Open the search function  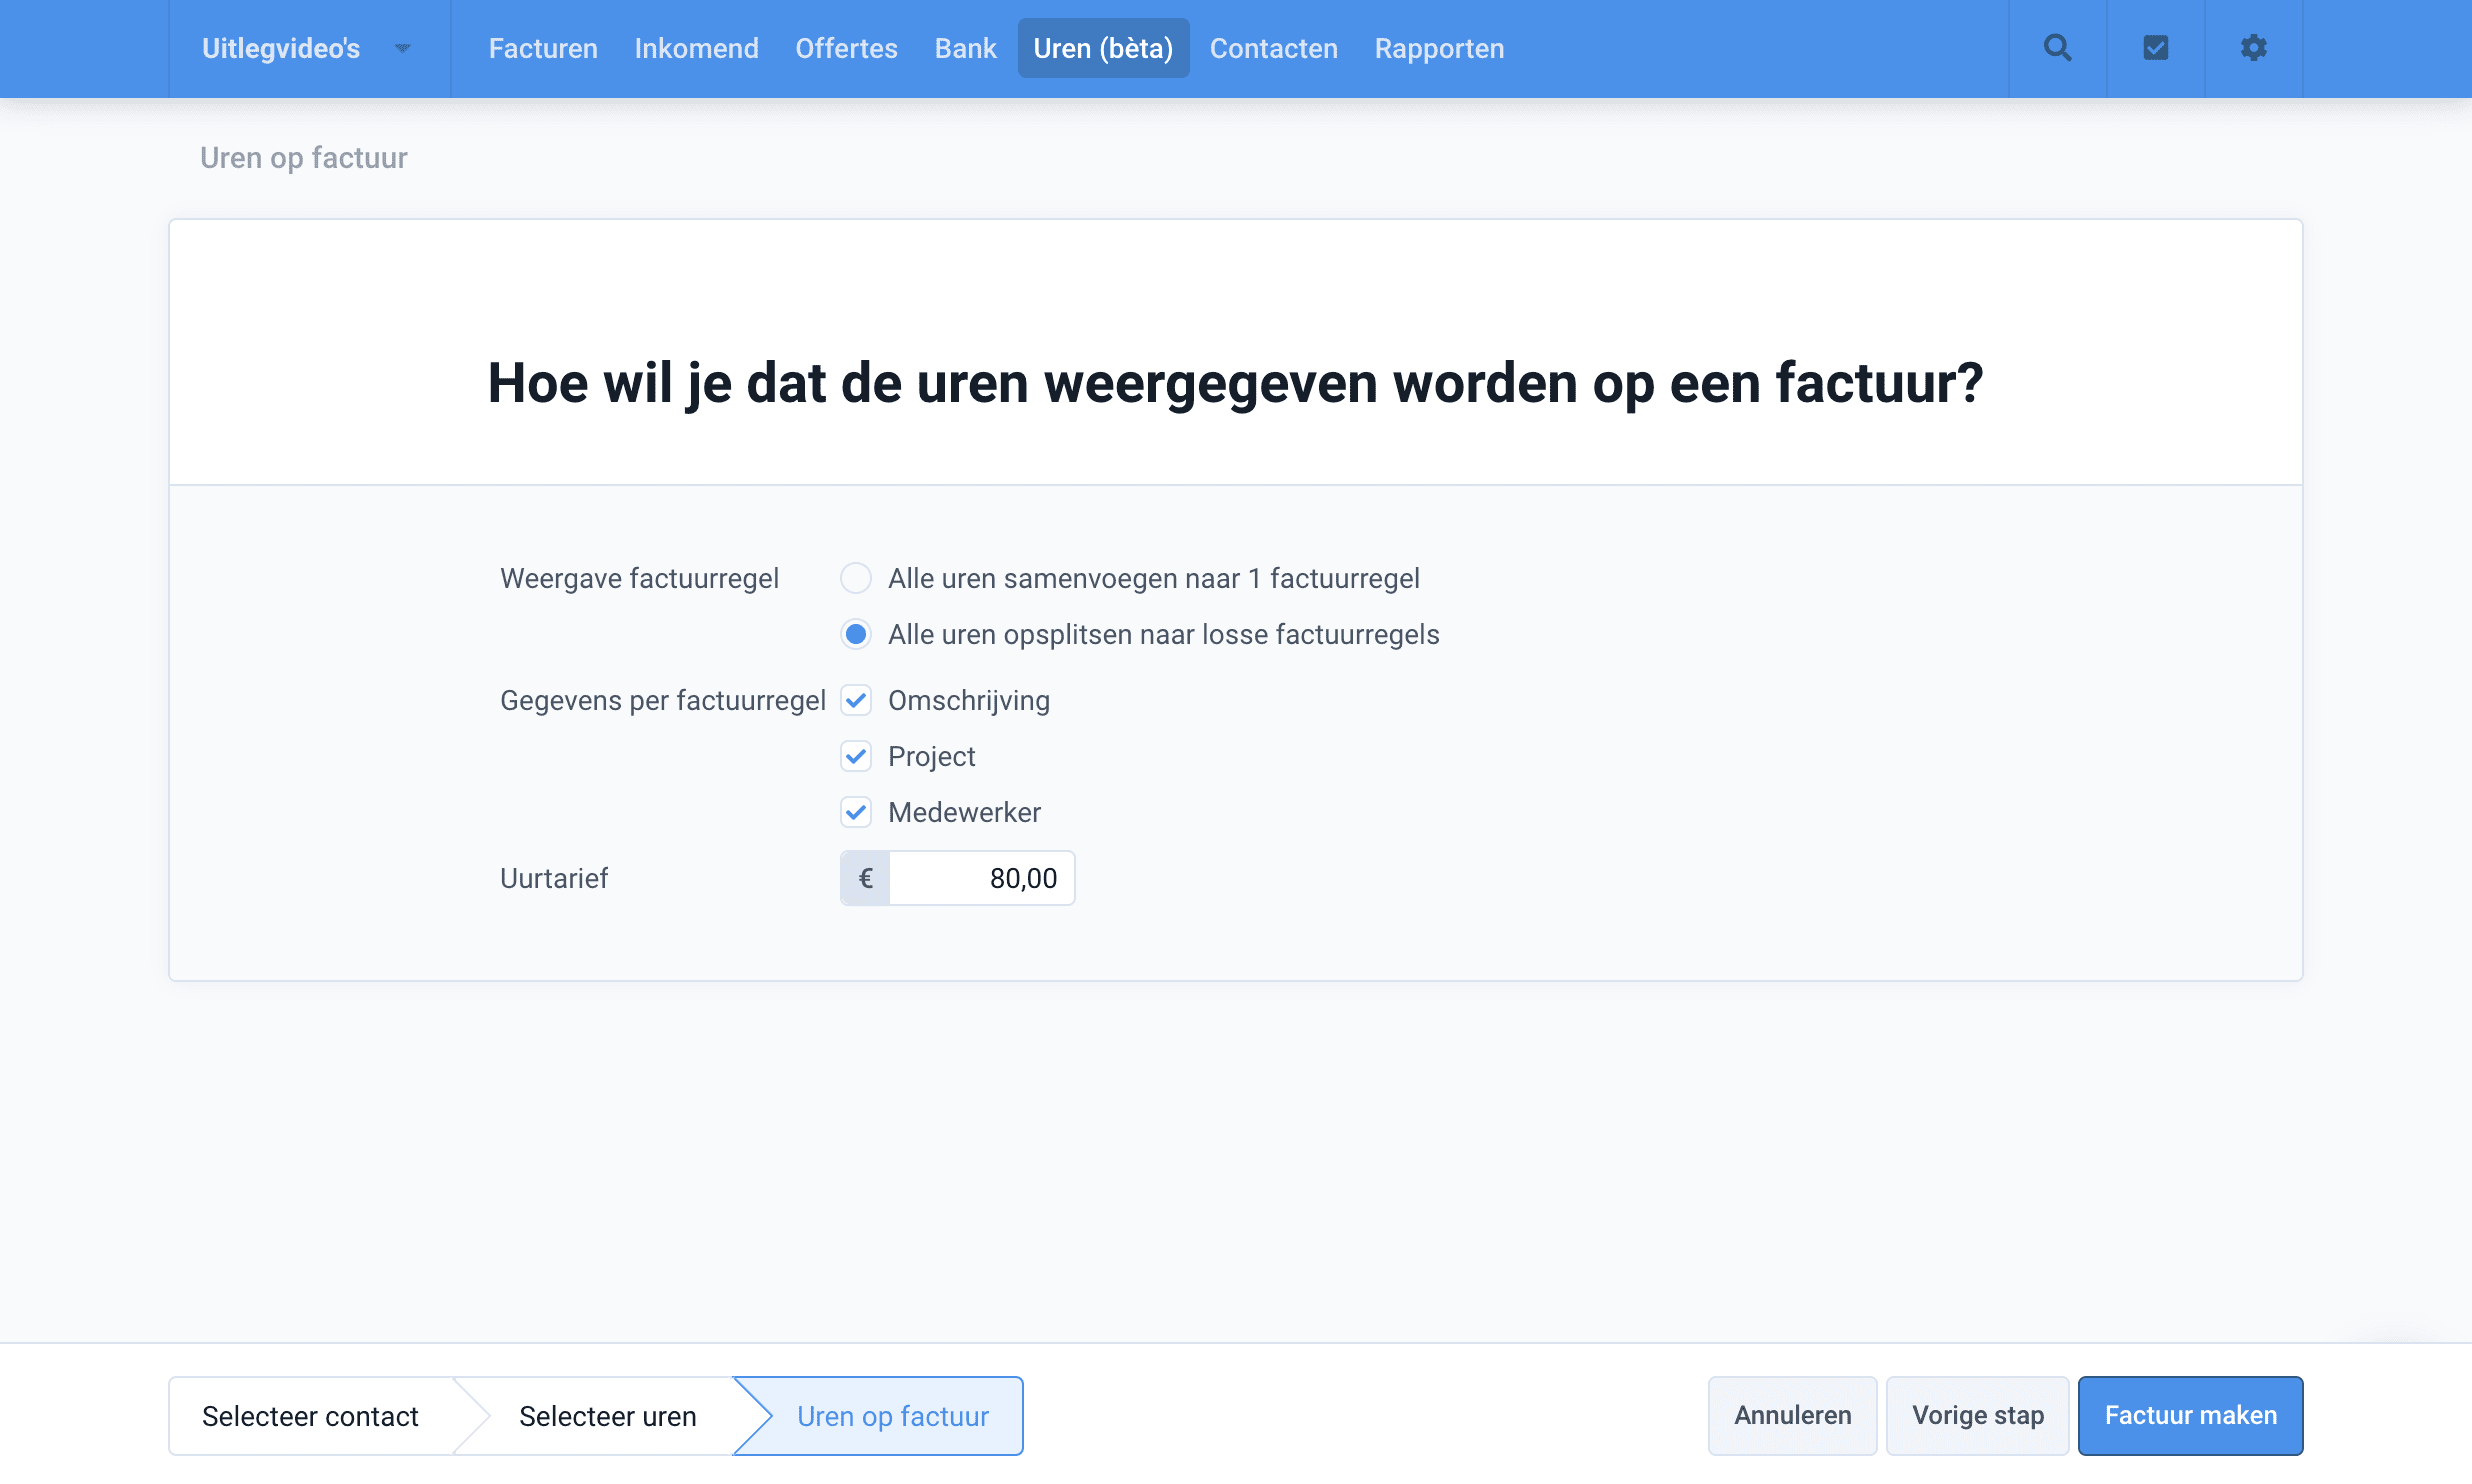(2057, 47)
